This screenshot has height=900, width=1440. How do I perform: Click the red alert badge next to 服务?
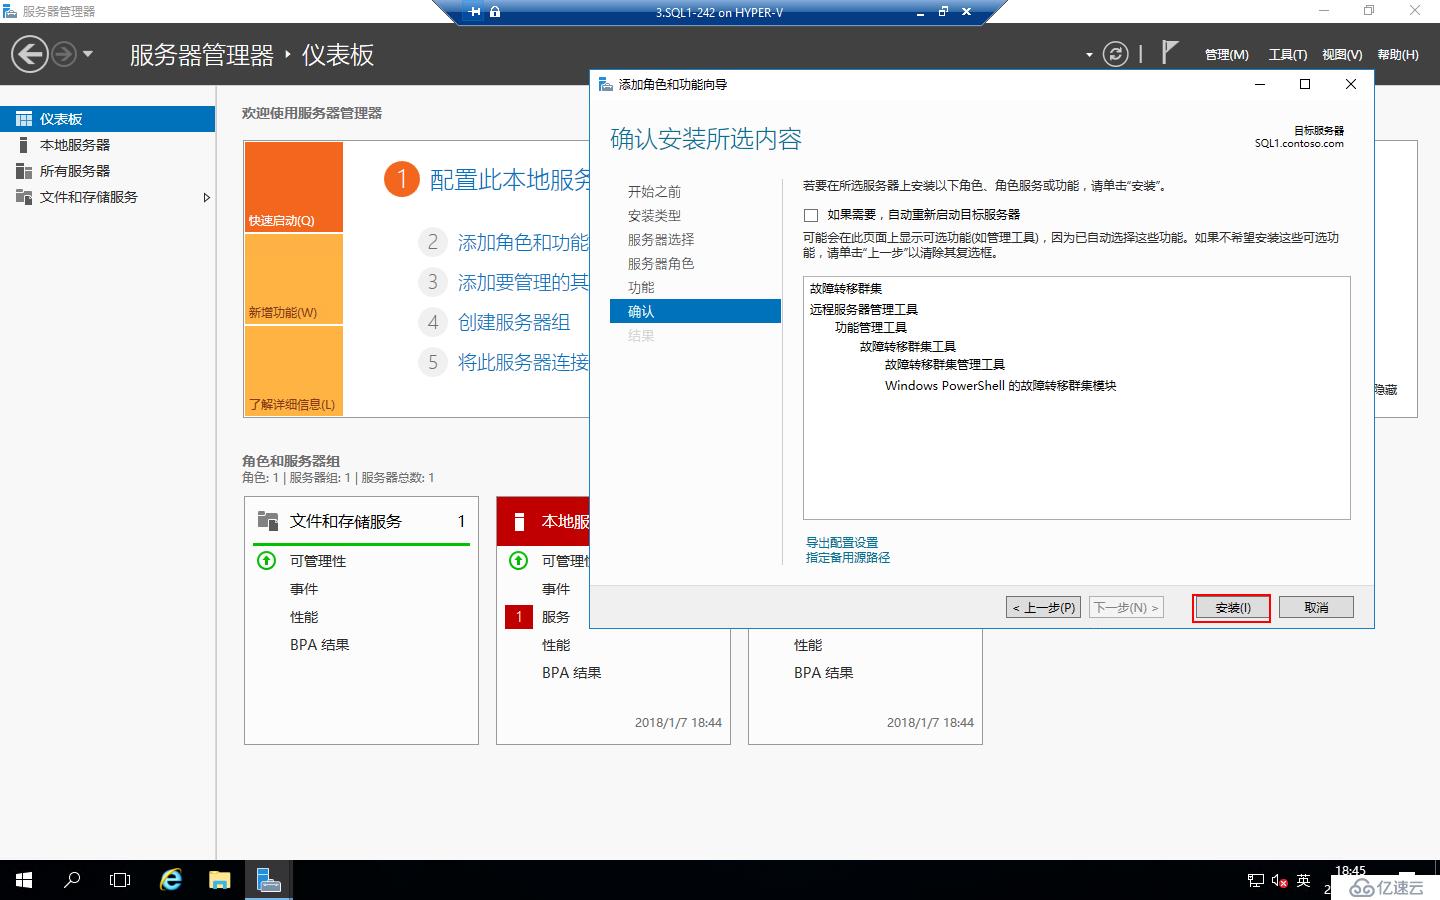click(x=519, y=617)
